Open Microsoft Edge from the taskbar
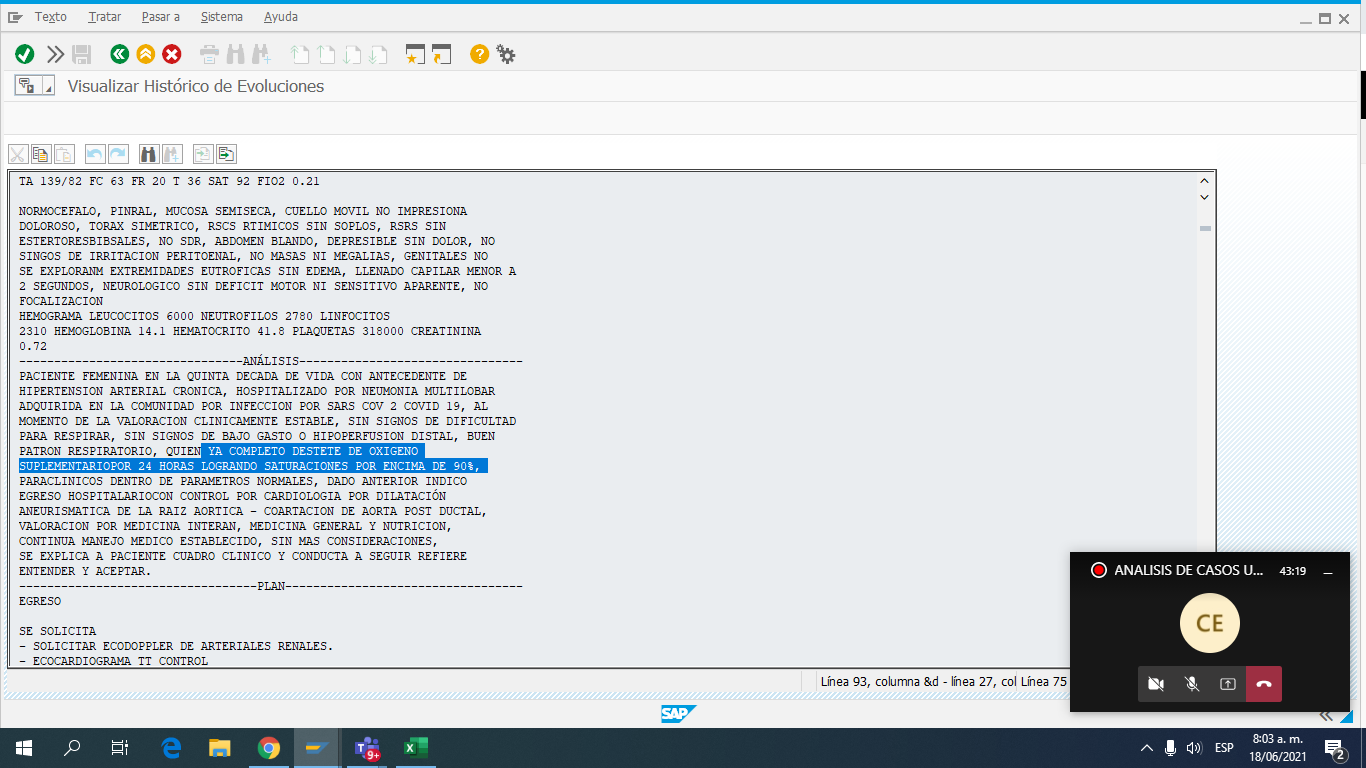This screenshot has height=768, width=1366. [x=171, y=747]
